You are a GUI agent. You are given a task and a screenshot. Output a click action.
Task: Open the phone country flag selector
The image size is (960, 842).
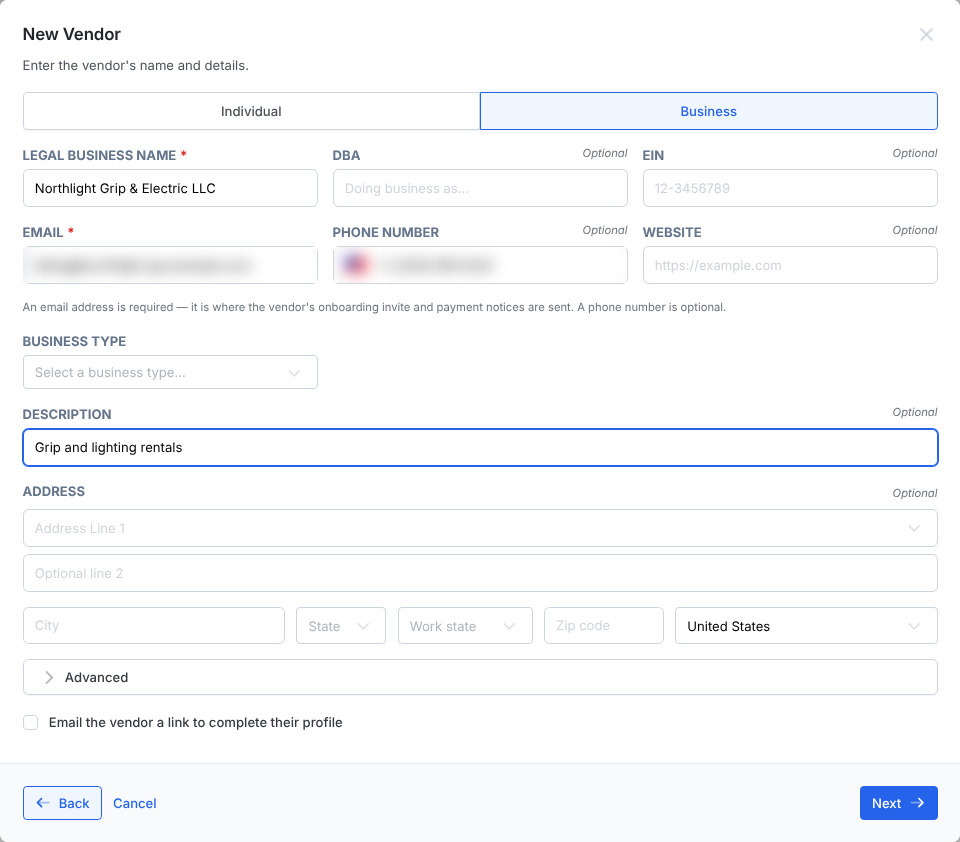(355, 265)
